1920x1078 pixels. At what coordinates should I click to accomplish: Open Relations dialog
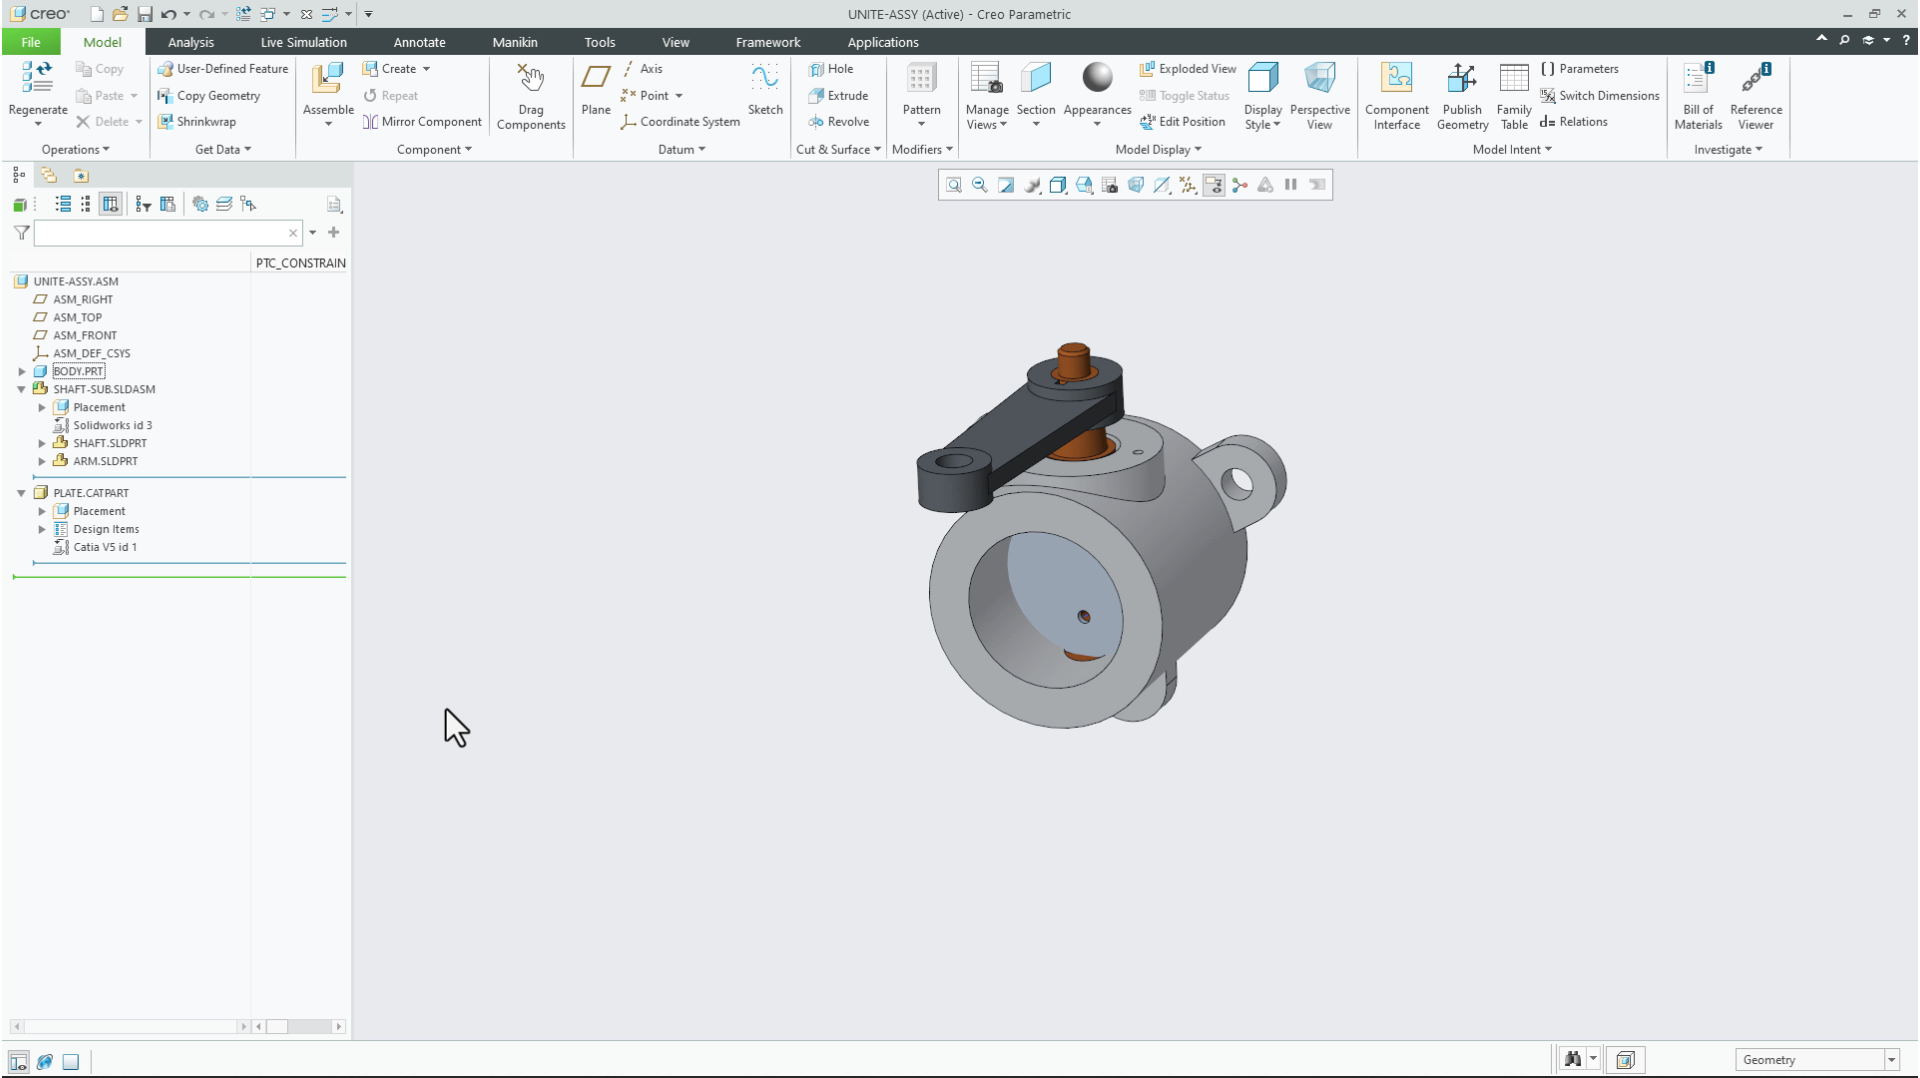click(1574, 122)
